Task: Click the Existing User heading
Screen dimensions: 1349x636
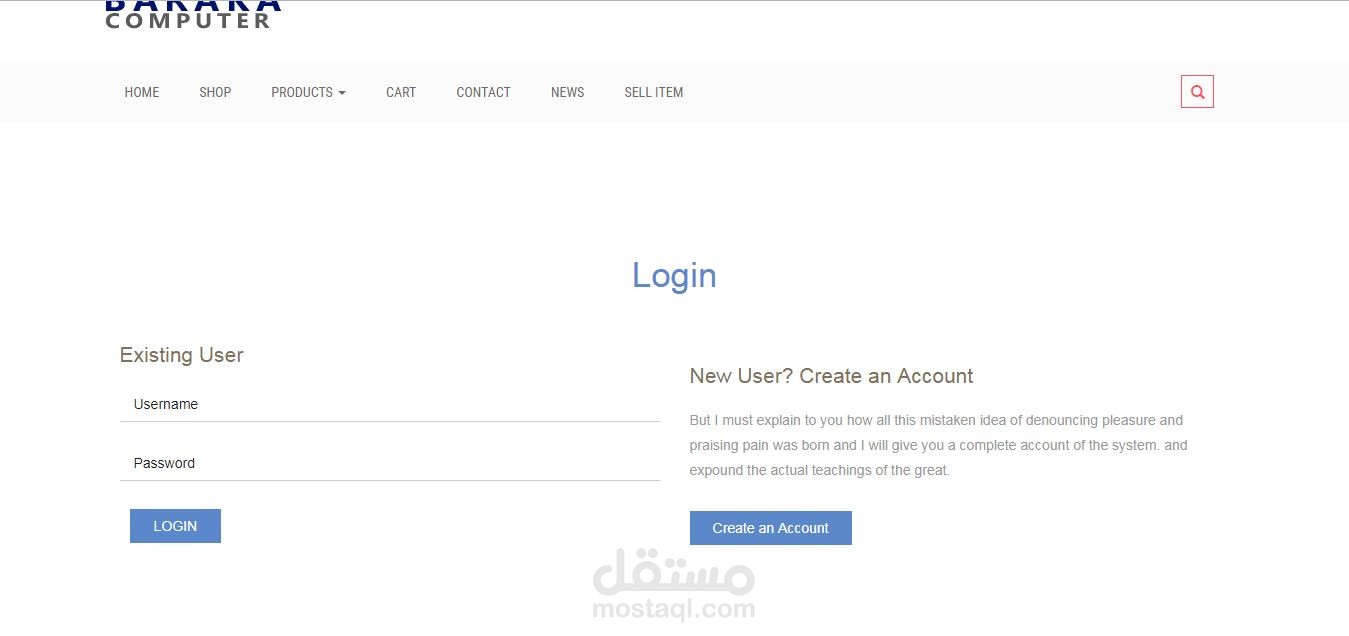Action: pyautogui.click(x=182, y=355)
